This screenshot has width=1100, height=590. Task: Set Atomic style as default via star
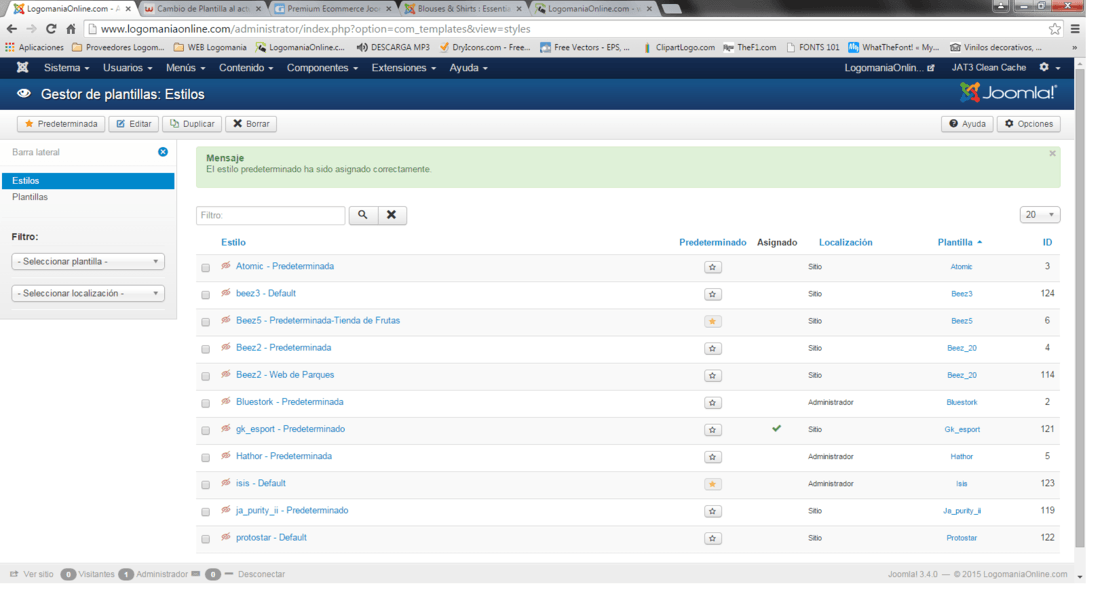(712, 267)
